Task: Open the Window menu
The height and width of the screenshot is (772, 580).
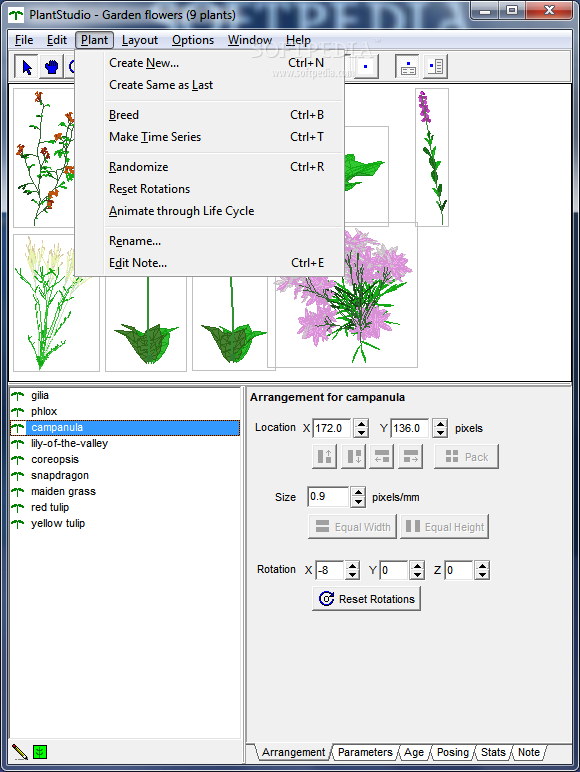Action: (x=250, y=40)
